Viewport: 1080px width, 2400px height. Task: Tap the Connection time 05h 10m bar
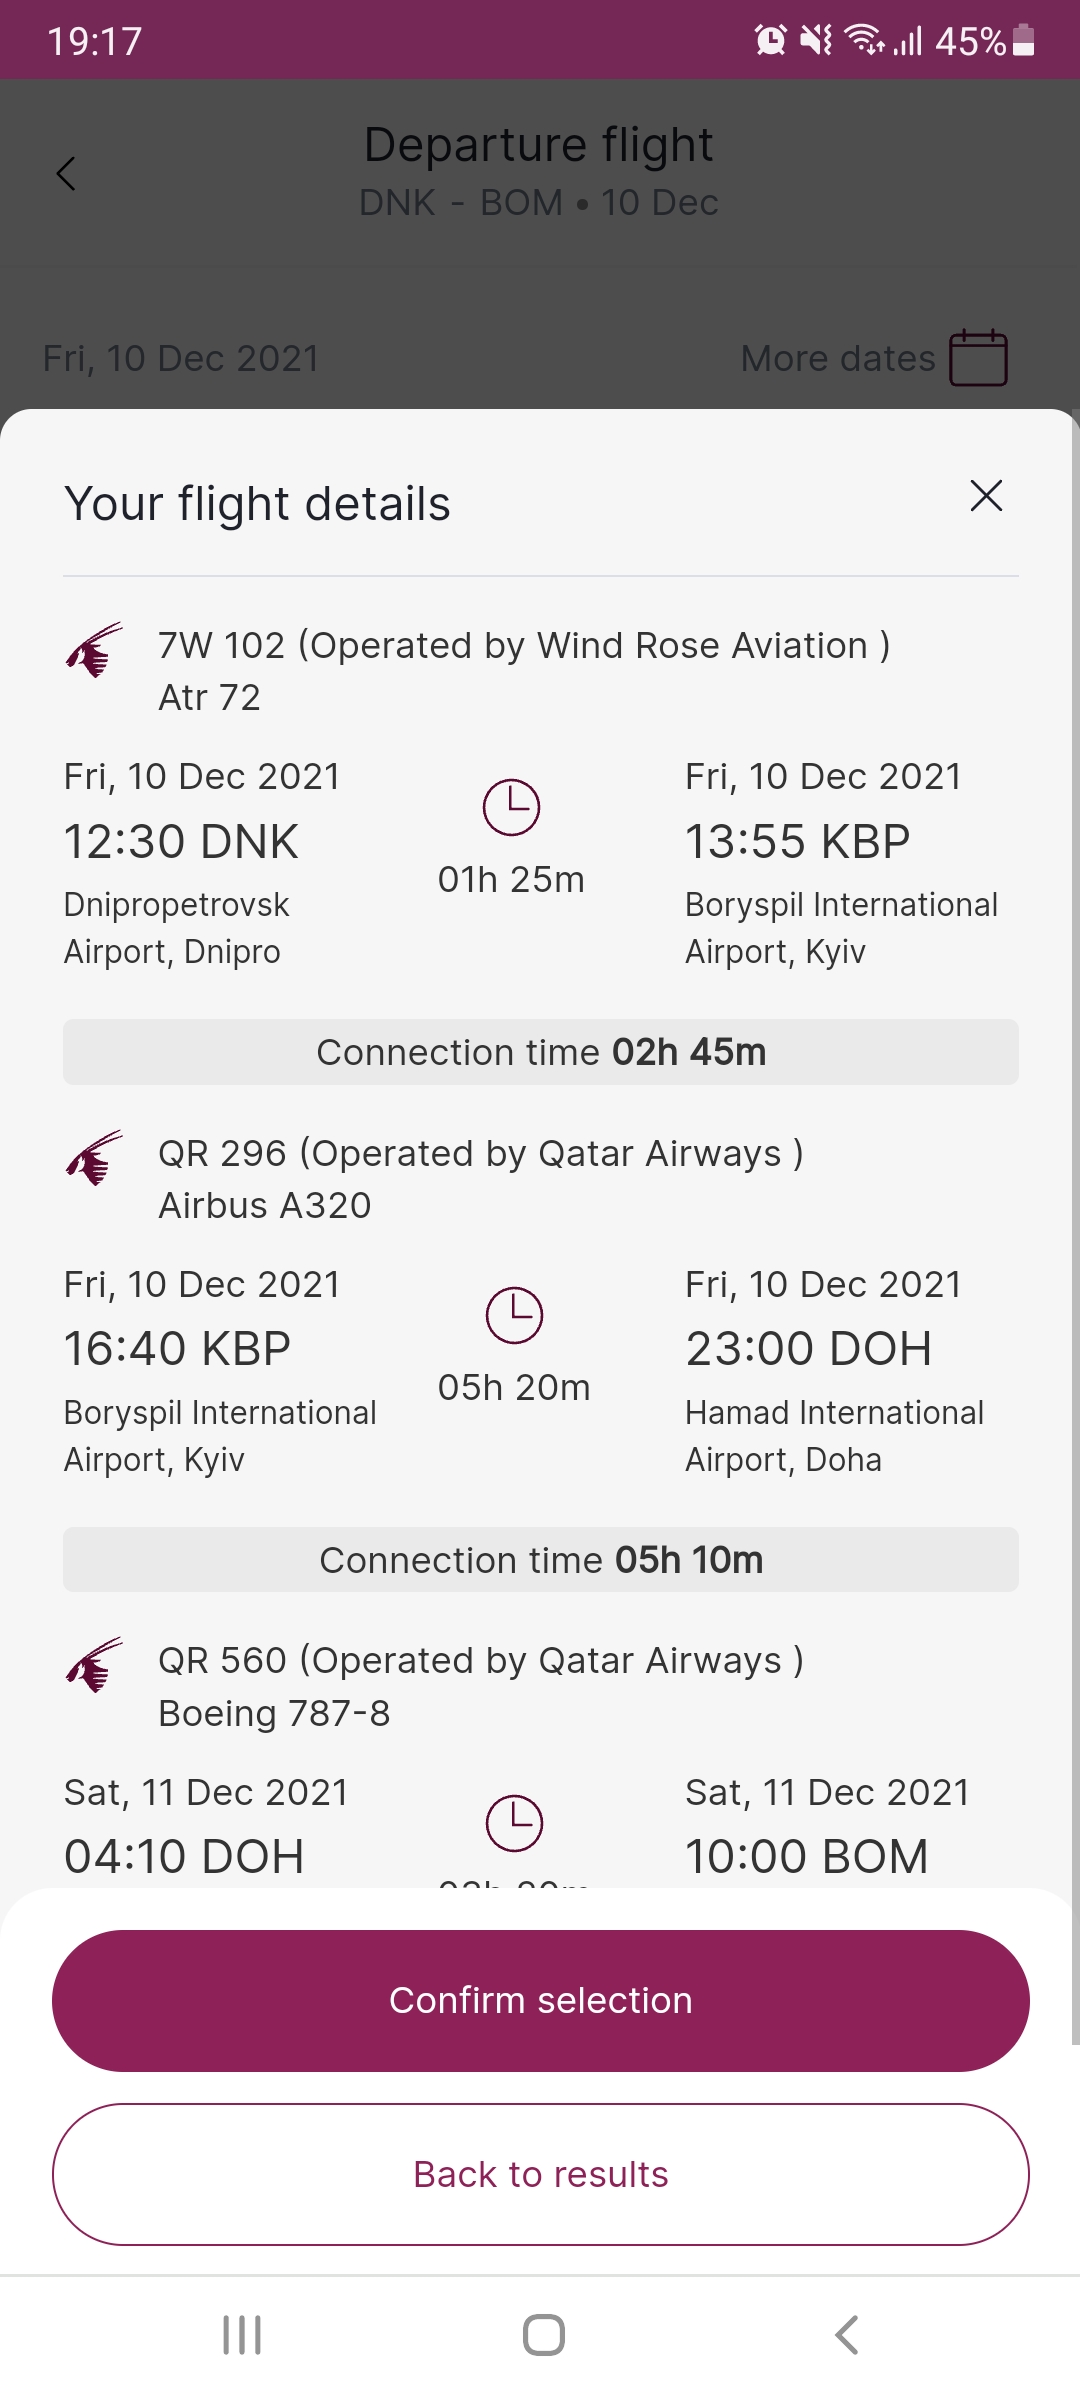540,1560
